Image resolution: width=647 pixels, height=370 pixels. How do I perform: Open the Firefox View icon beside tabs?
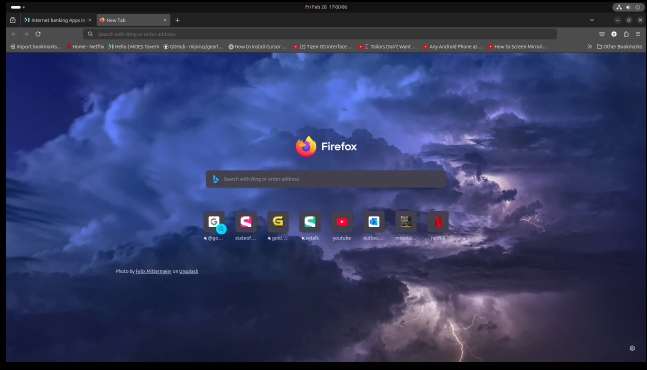(13, 20)
